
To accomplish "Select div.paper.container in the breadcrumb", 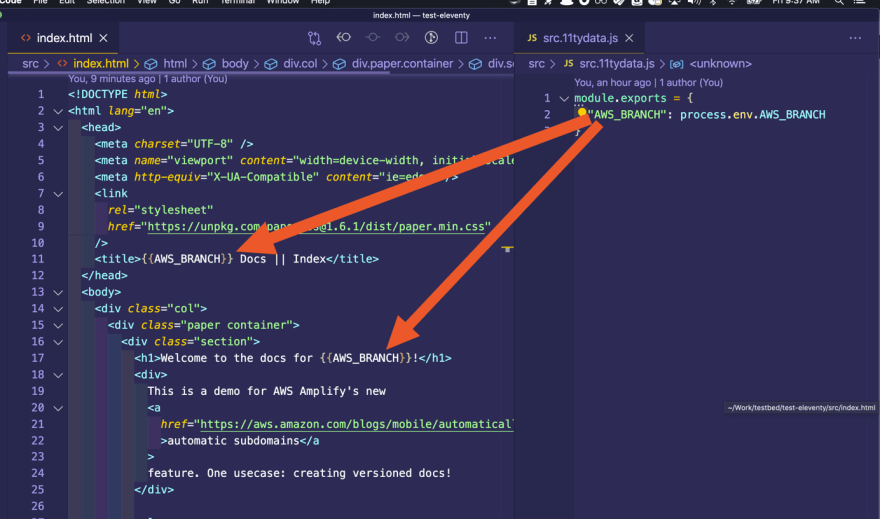I will pyautogui.click(x=402, y=64).
